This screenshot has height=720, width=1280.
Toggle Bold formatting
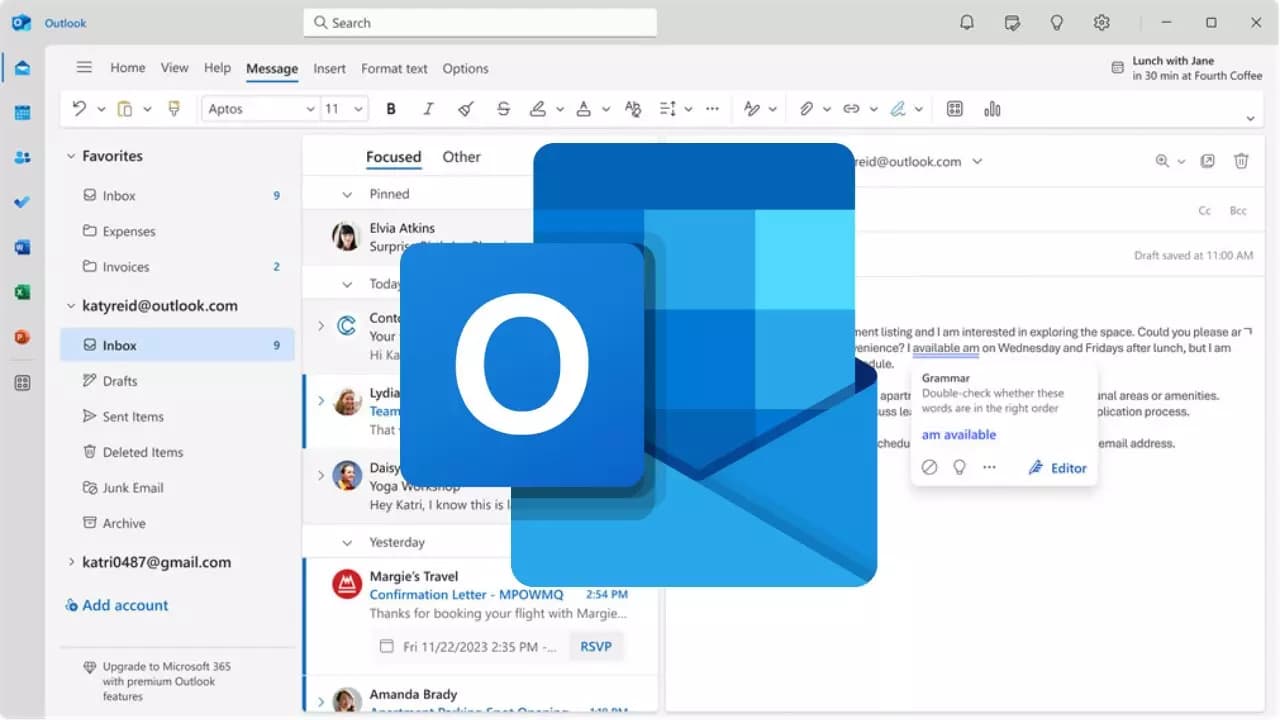tap(391, 109)
